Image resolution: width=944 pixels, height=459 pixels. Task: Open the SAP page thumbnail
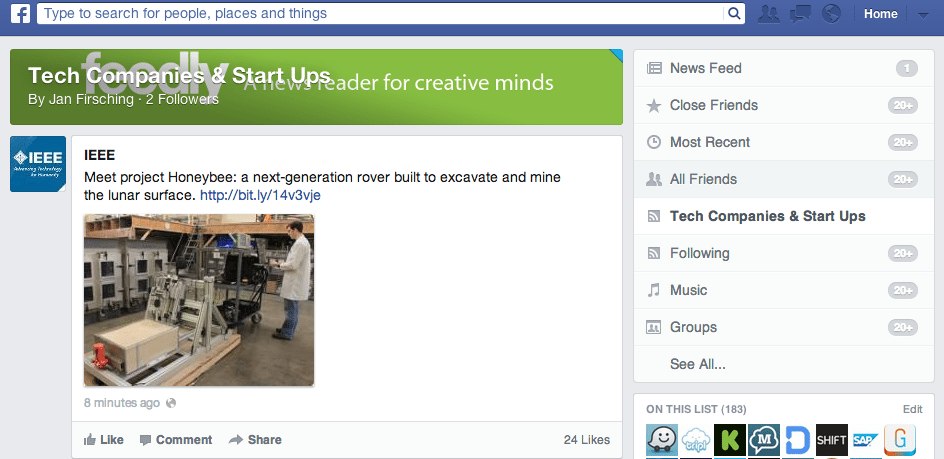866,440
